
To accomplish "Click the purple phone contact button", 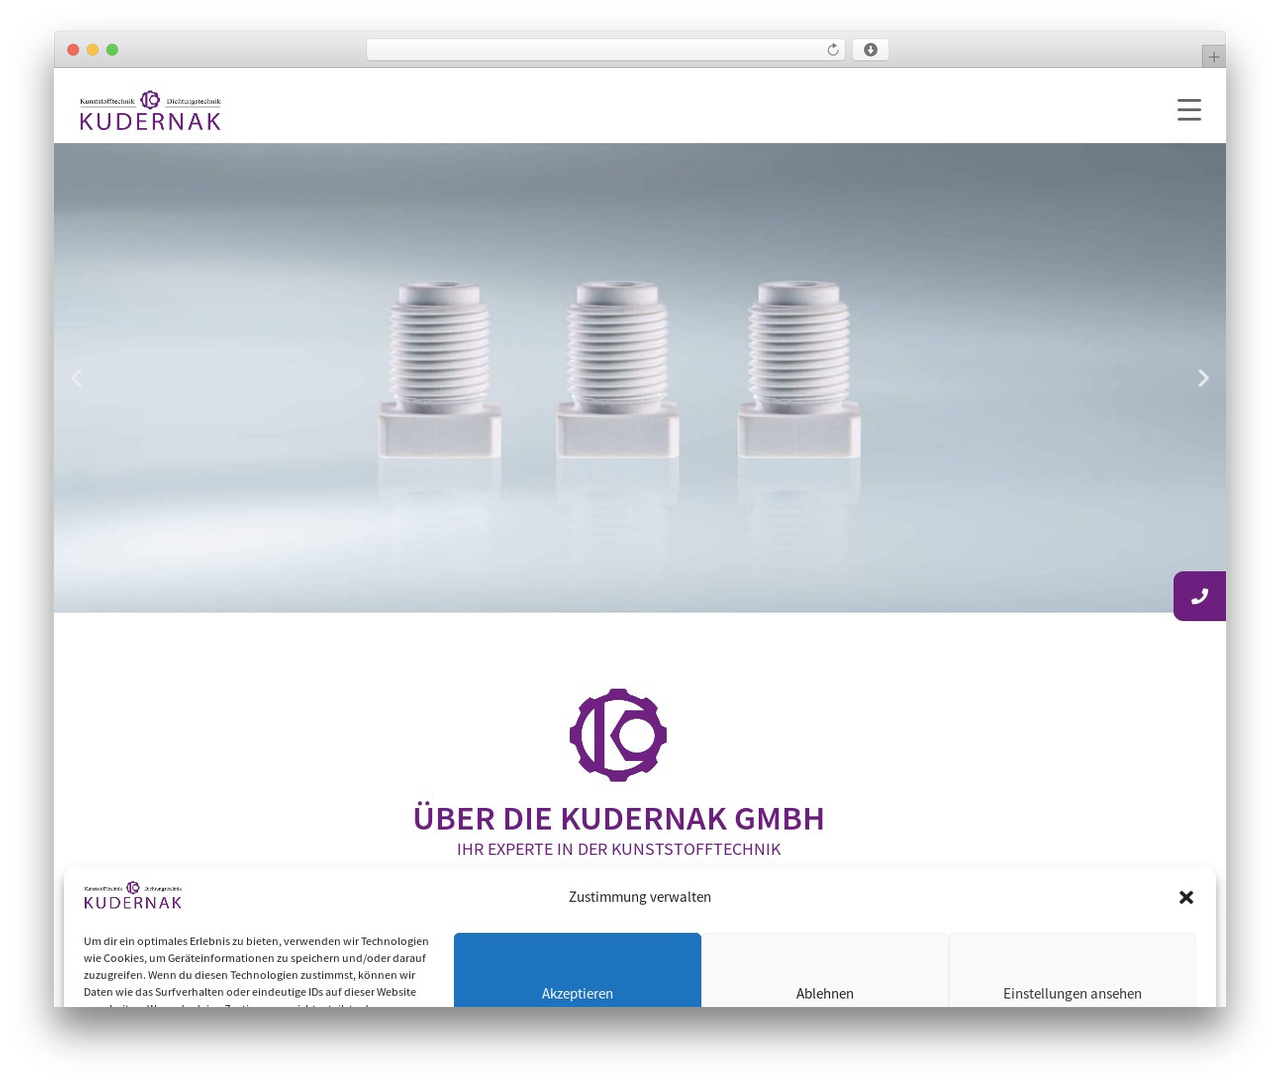I will click(1199, 596).
